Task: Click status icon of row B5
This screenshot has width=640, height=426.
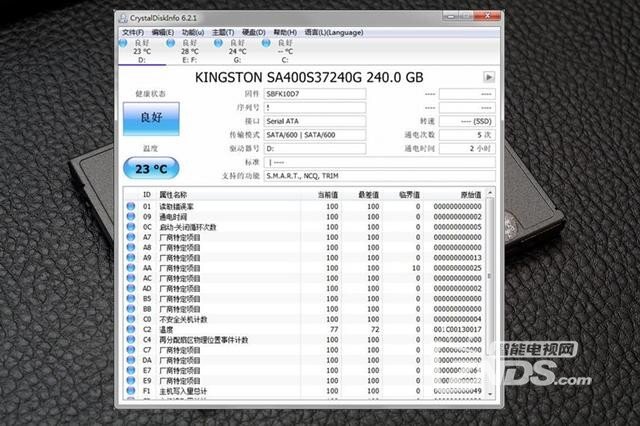Action: (131, 298)
